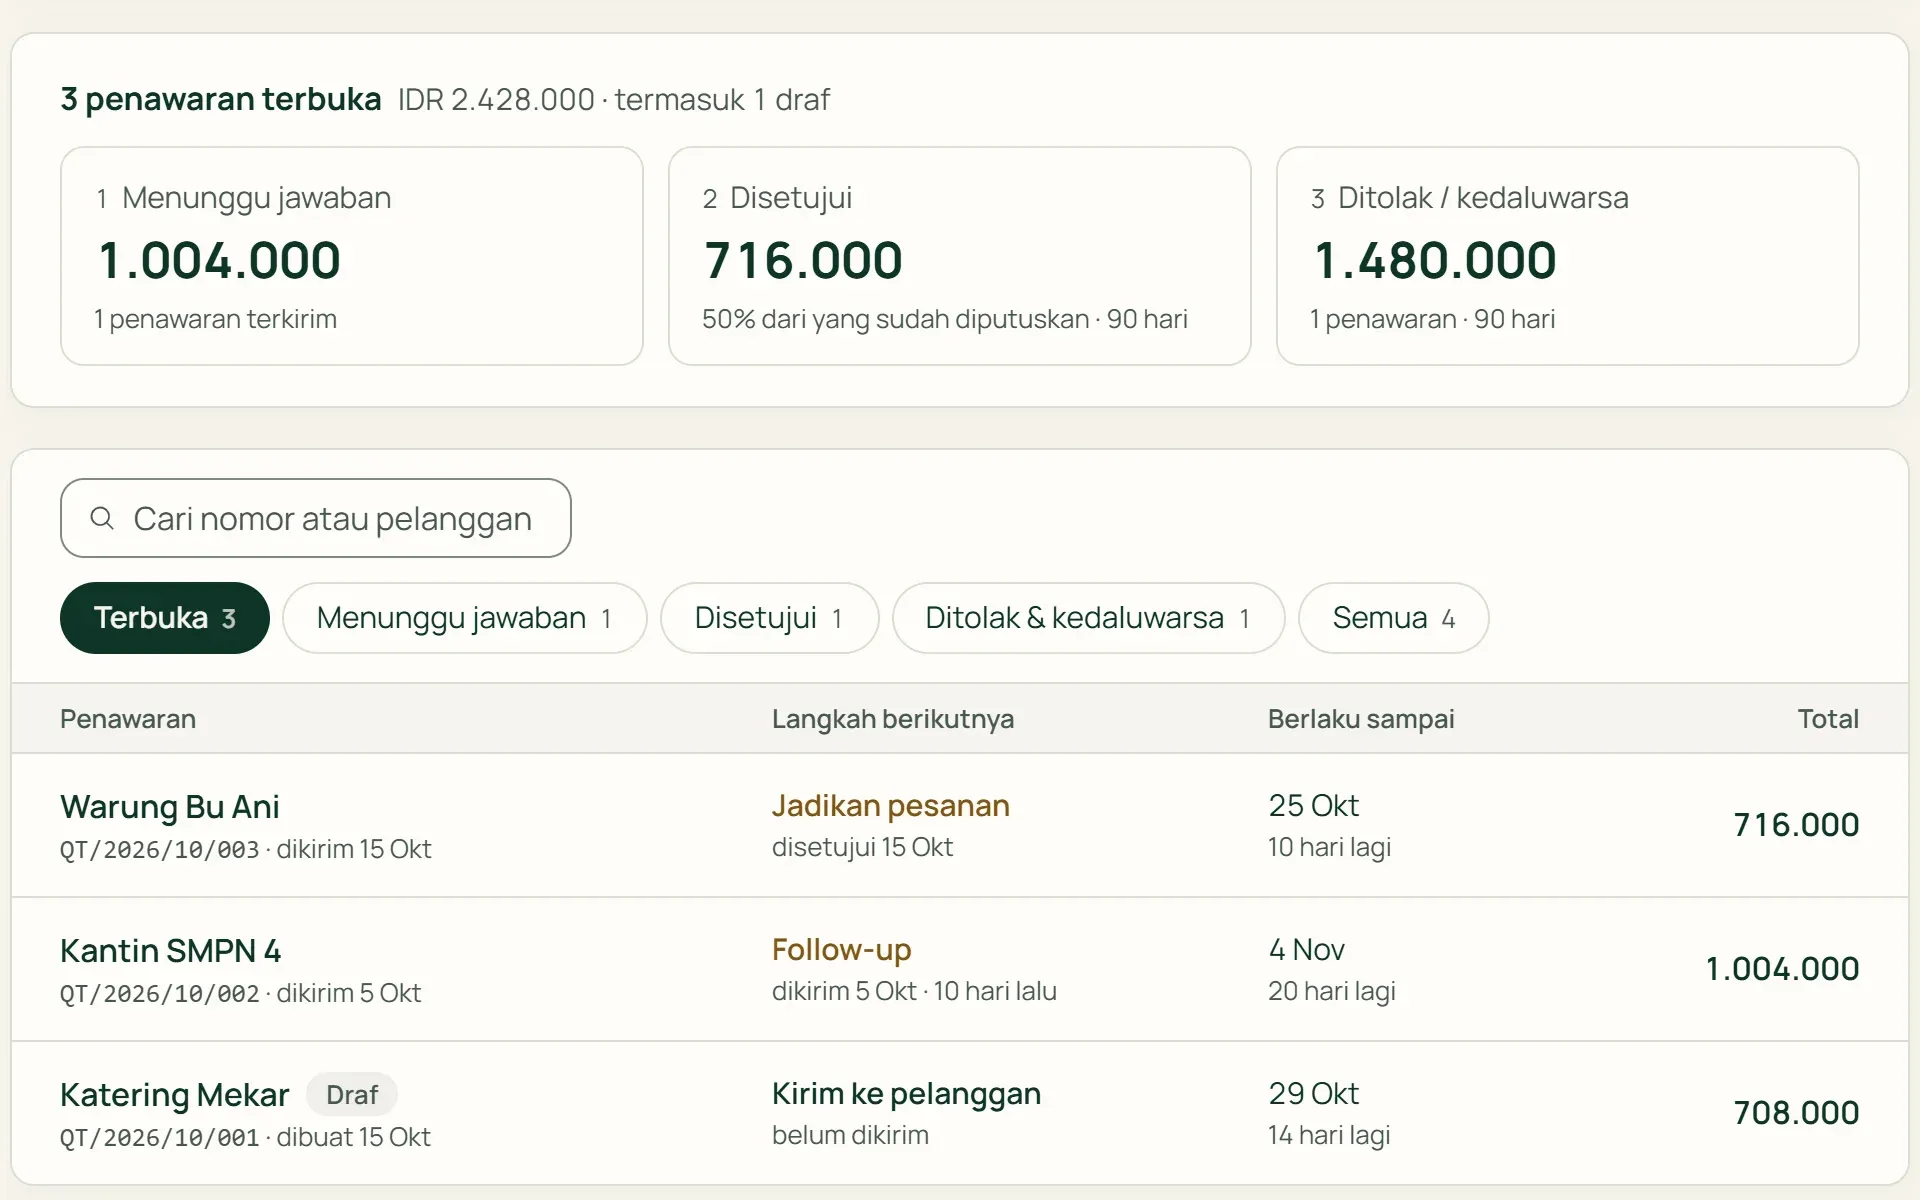Switch to Menunggu jawaban filter tab
The height and width of the screenshot is (1200, 1920).
coord(465,618)
